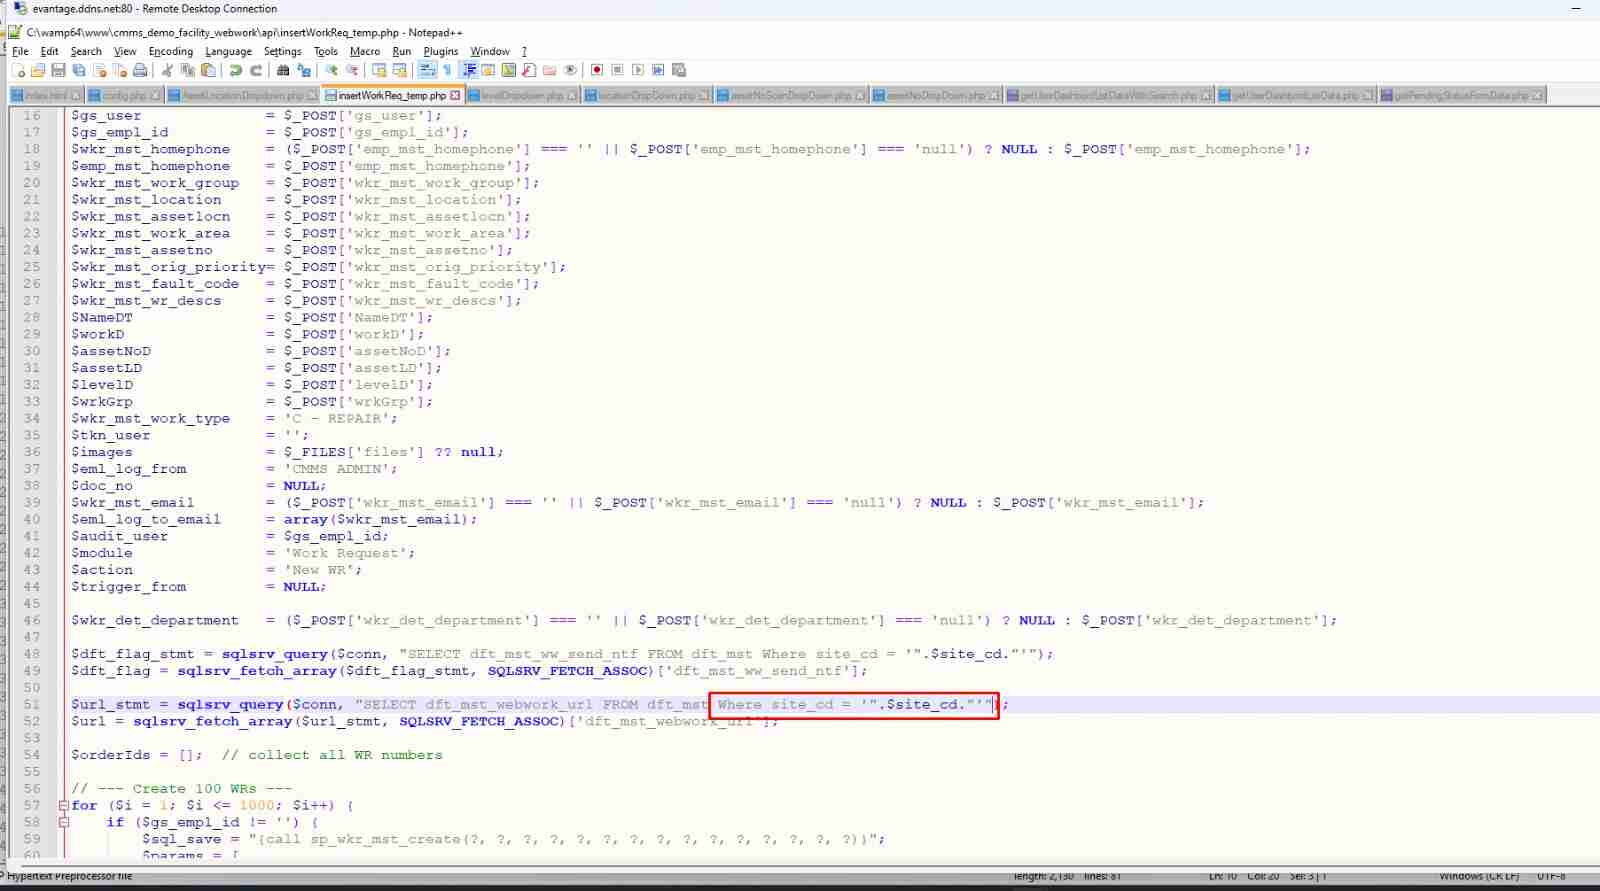Switch to the config.php tab

coord(124,96)
